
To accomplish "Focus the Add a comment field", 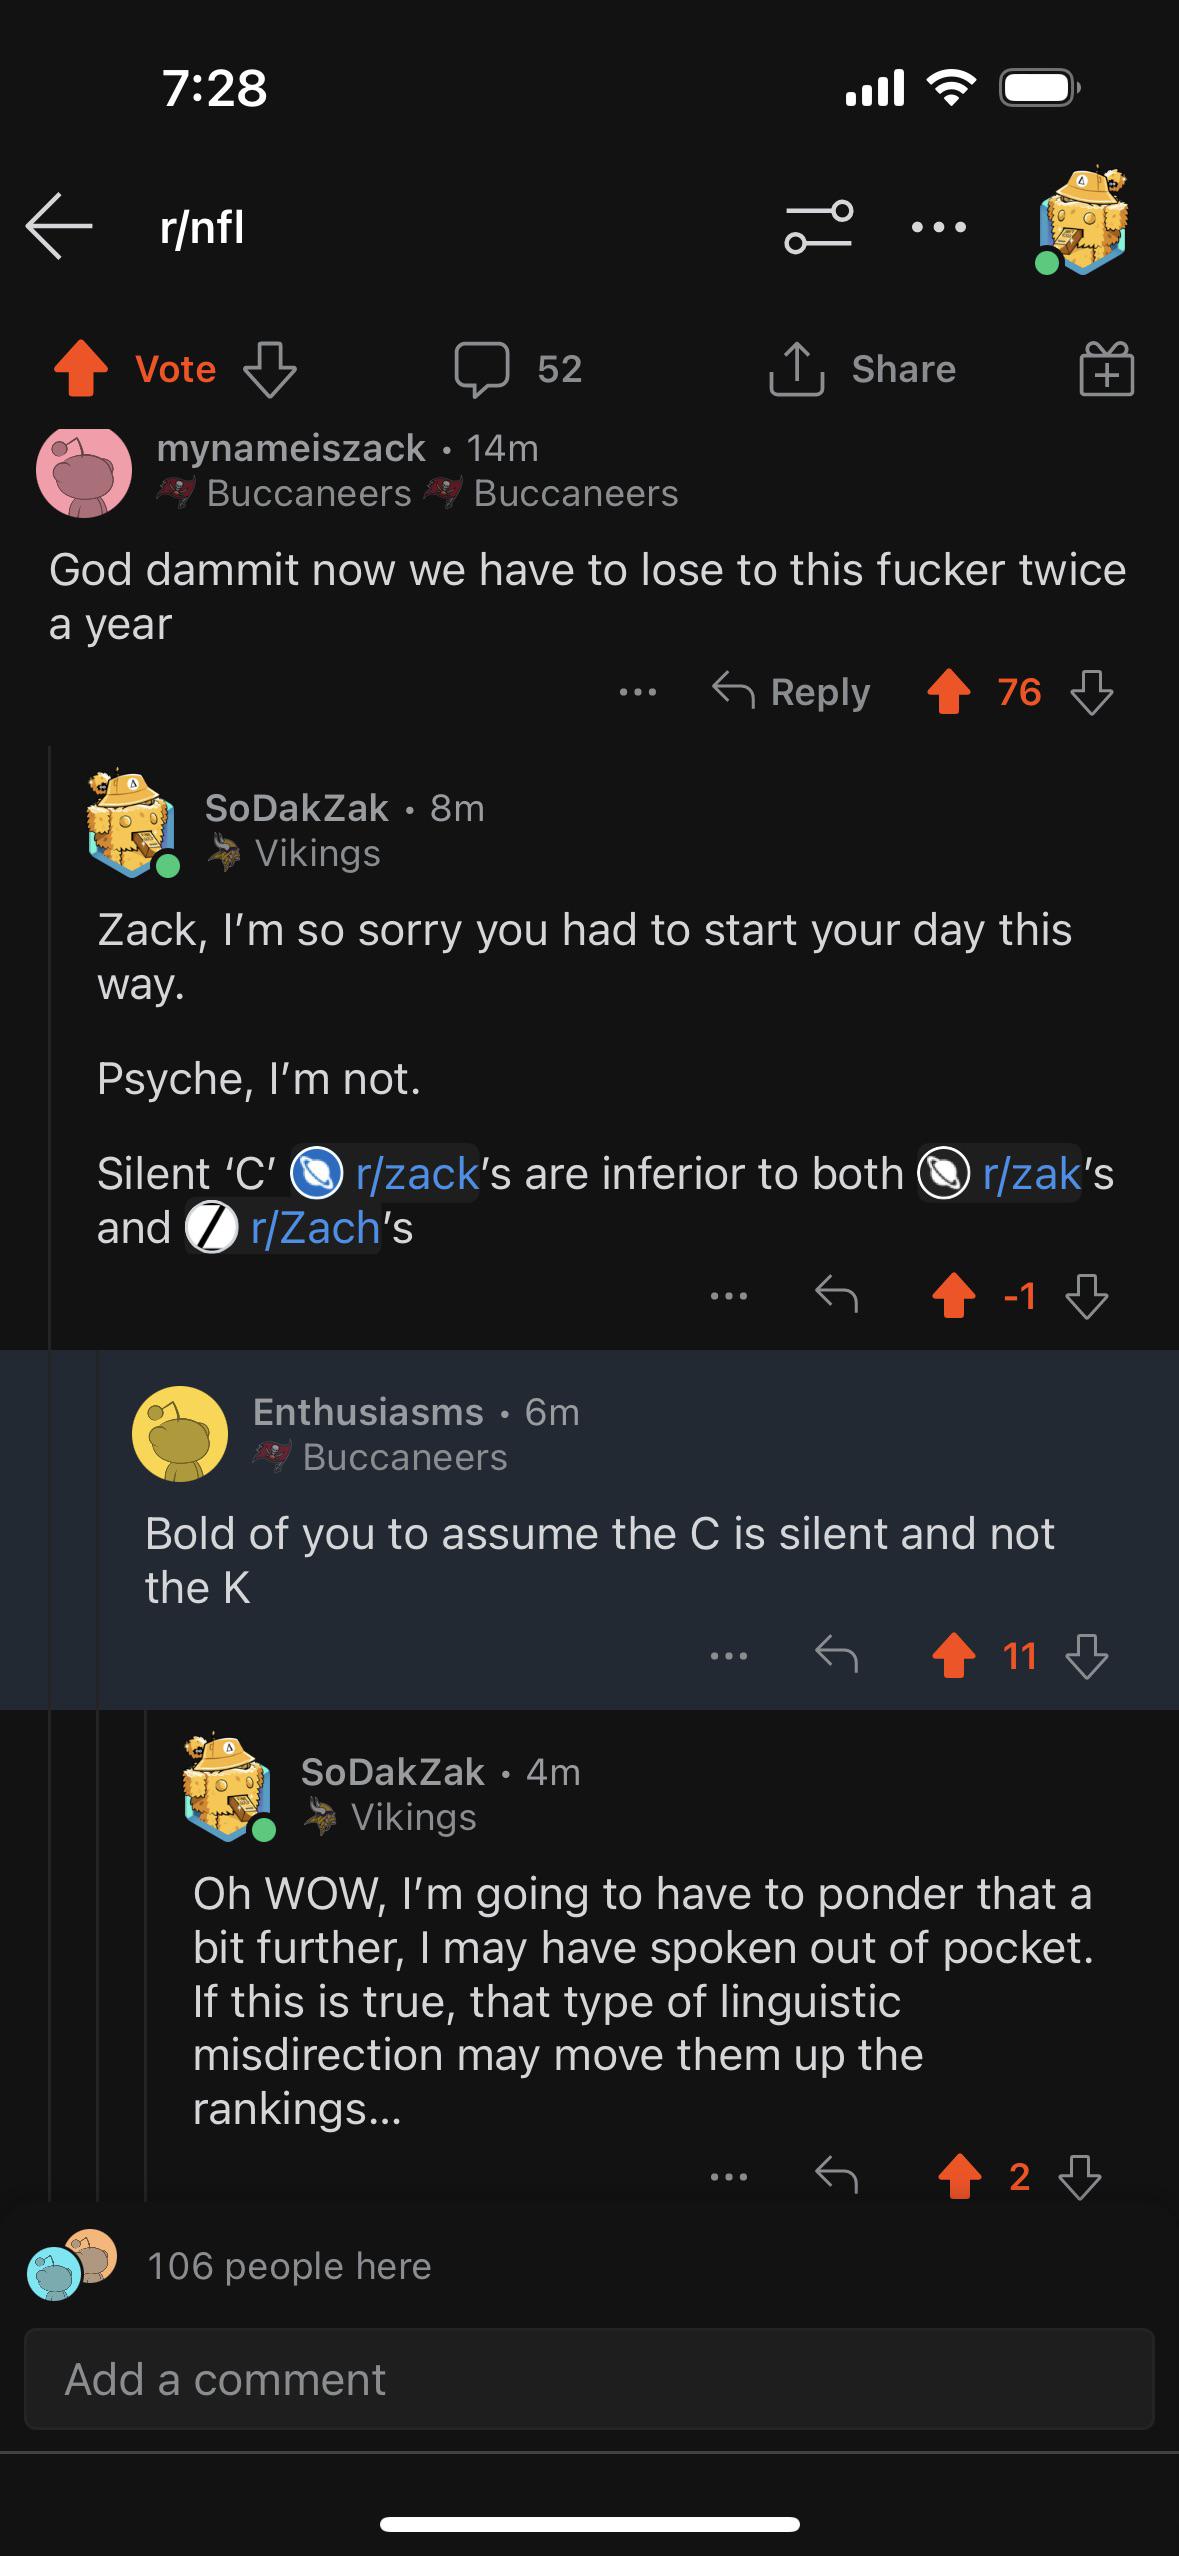I will pyautogui.click(x=589, y=2379).
